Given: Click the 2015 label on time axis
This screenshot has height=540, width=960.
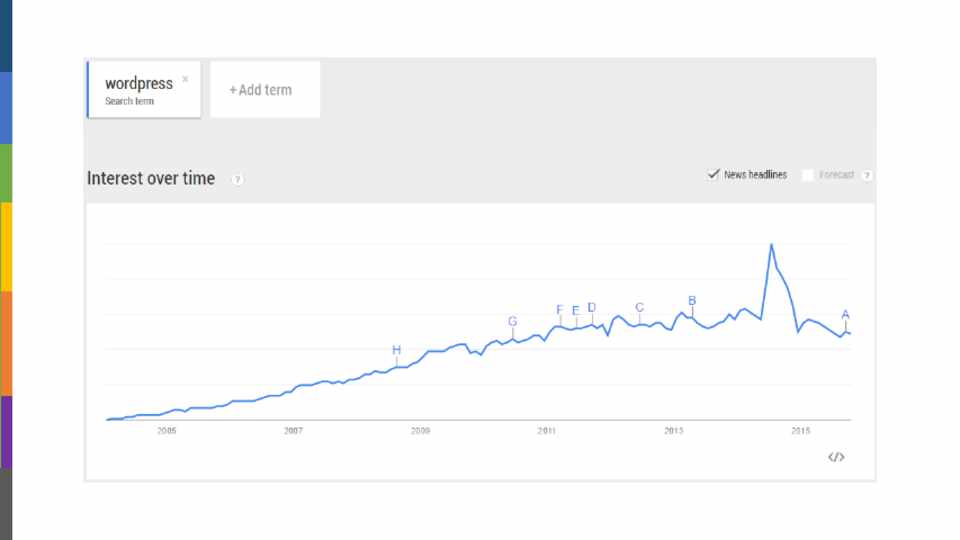Looking at the screenshot, I should pyautogui.click(x=800, y=431).
